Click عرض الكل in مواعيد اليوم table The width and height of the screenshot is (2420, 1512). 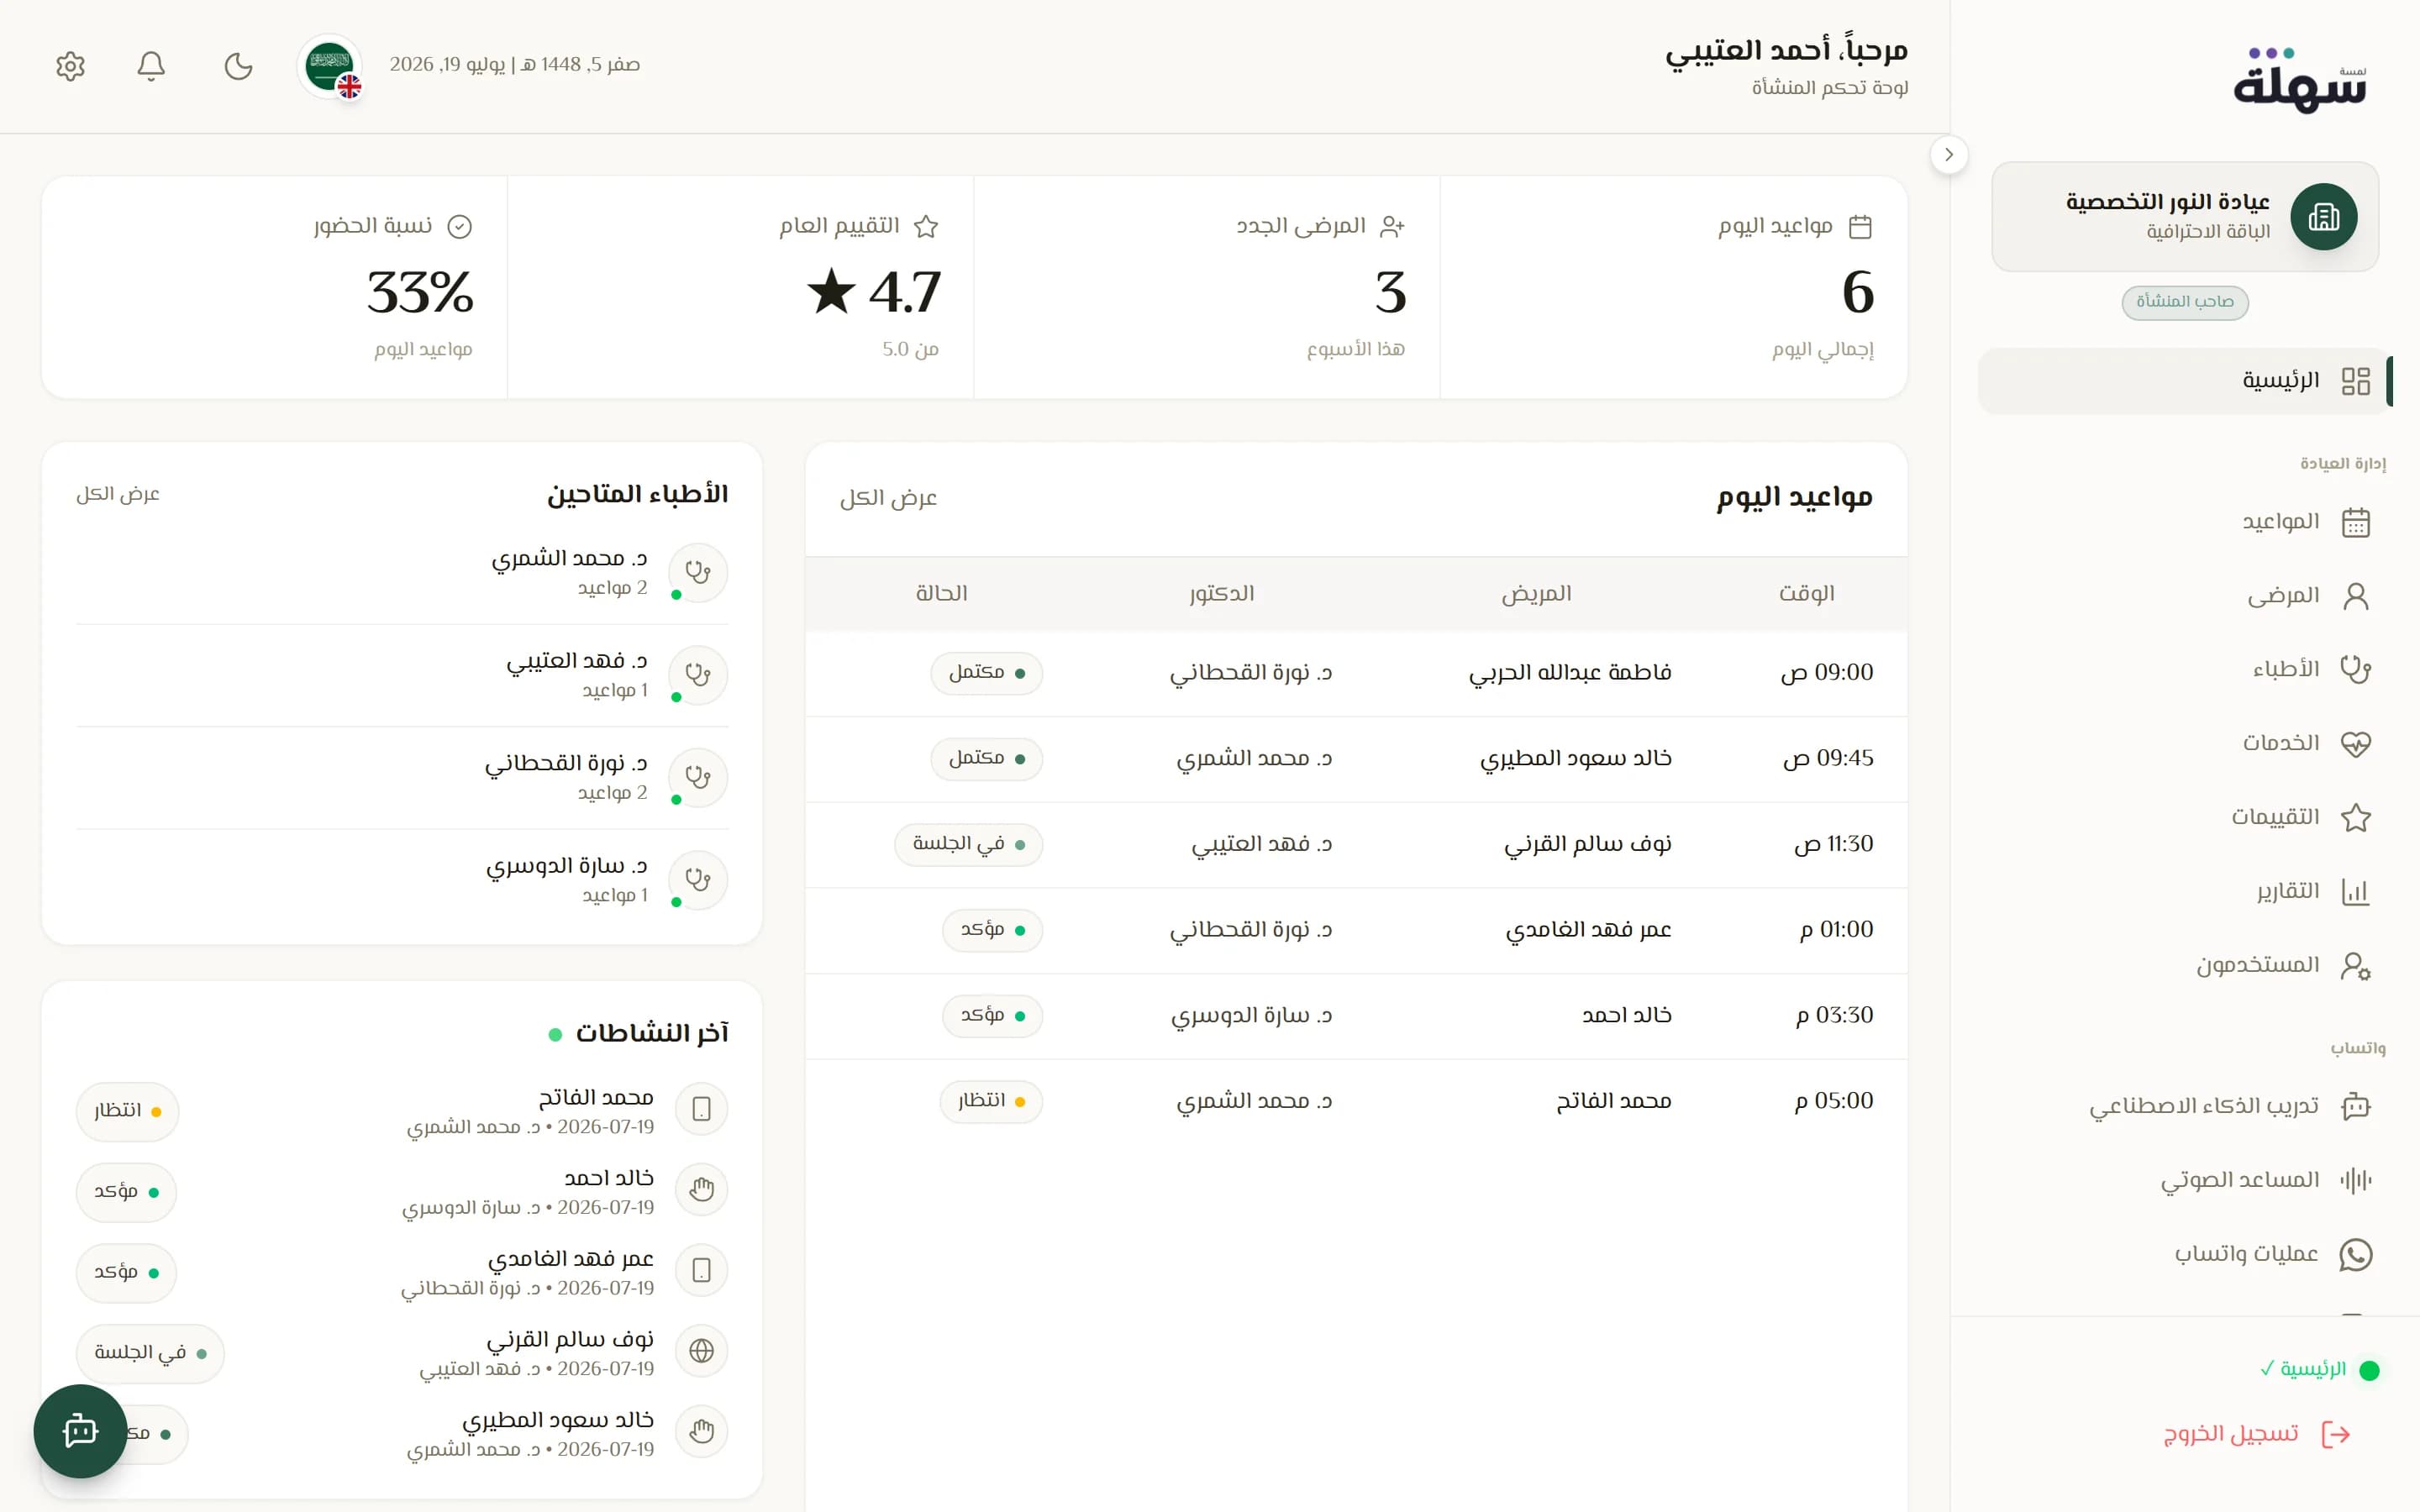point(888,498)
